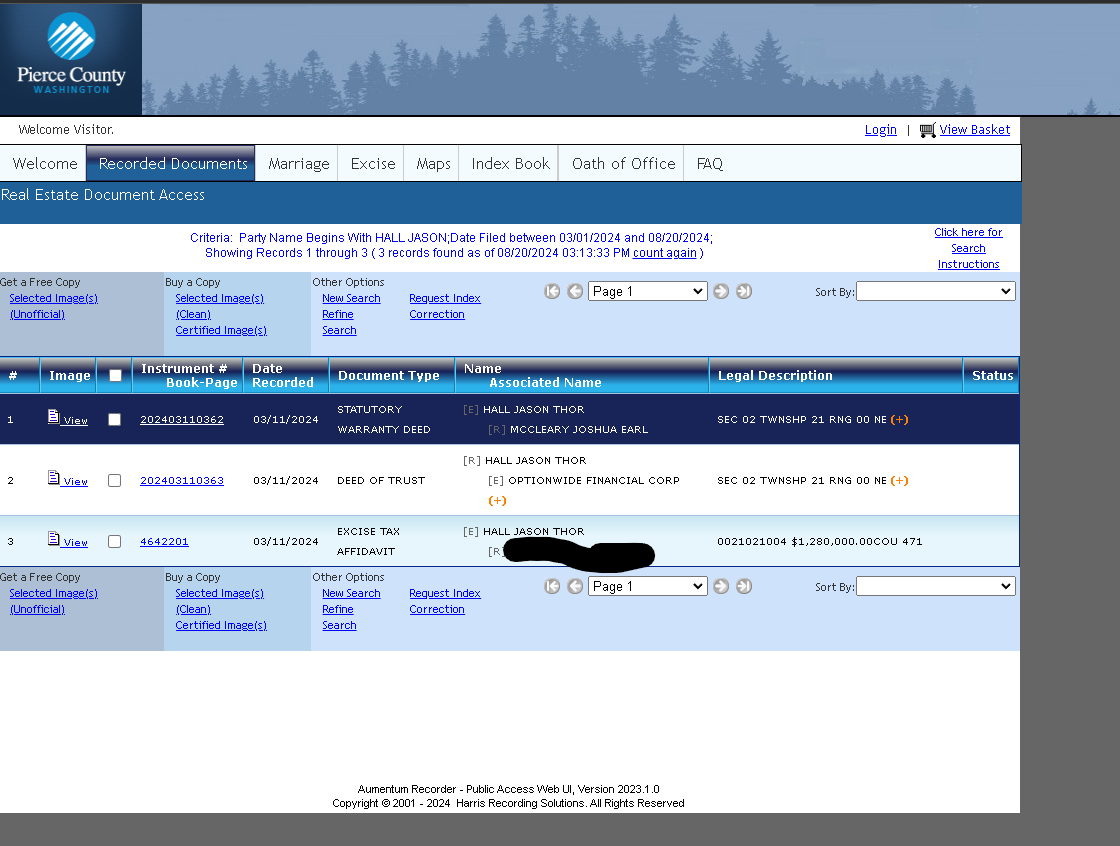Go to first page using top pager

[552, 292]
